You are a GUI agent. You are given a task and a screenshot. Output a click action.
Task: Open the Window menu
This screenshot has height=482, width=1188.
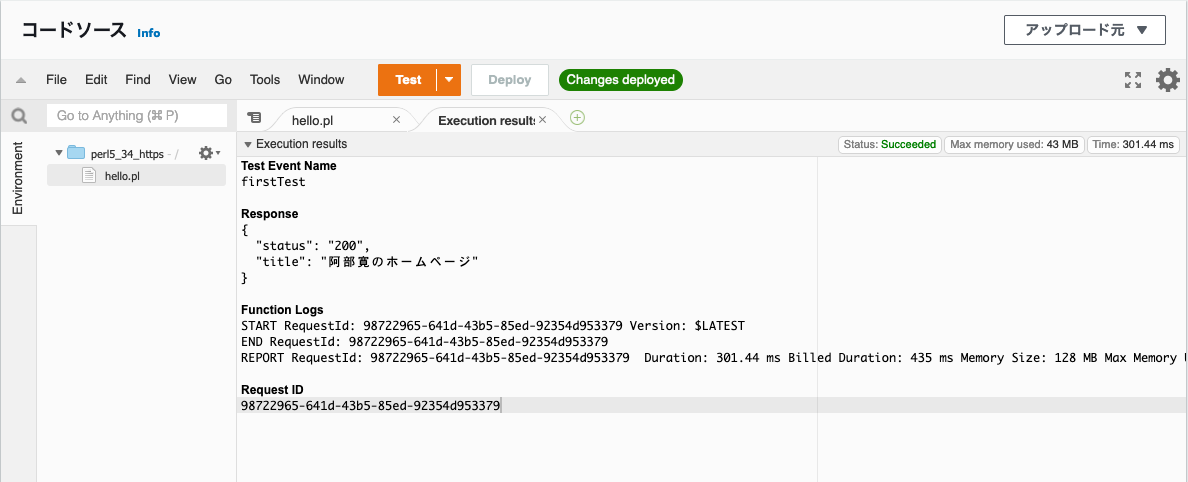pyautogui.click(x=321, y=80)
